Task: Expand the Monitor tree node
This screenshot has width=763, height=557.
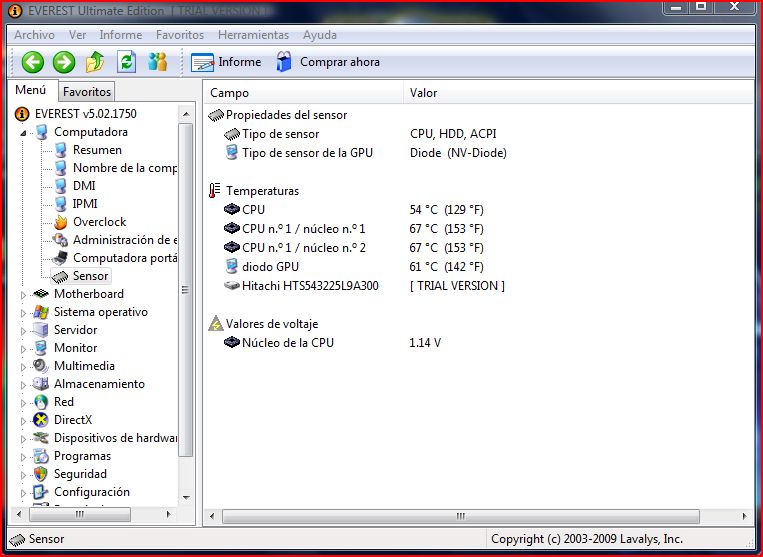Action: tap(23, 349)
